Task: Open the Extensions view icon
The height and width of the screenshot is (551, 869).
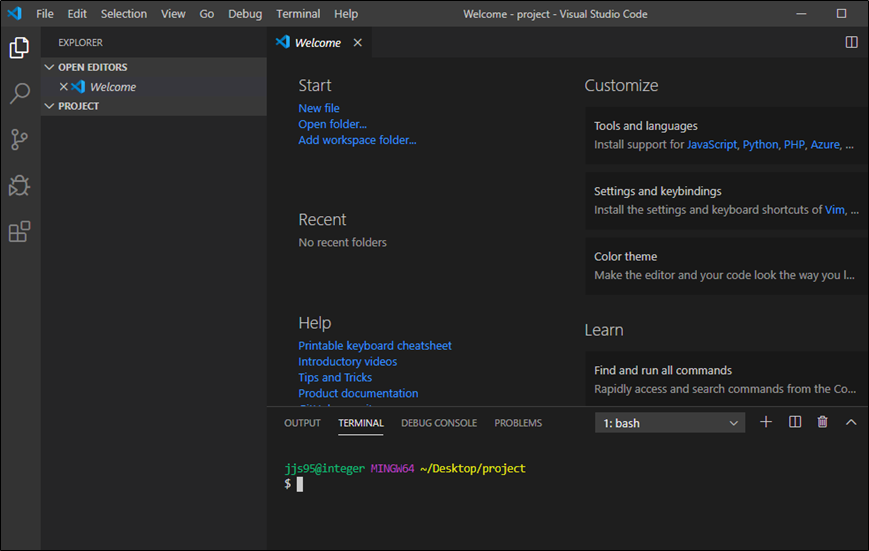Action: coord(19,231)
